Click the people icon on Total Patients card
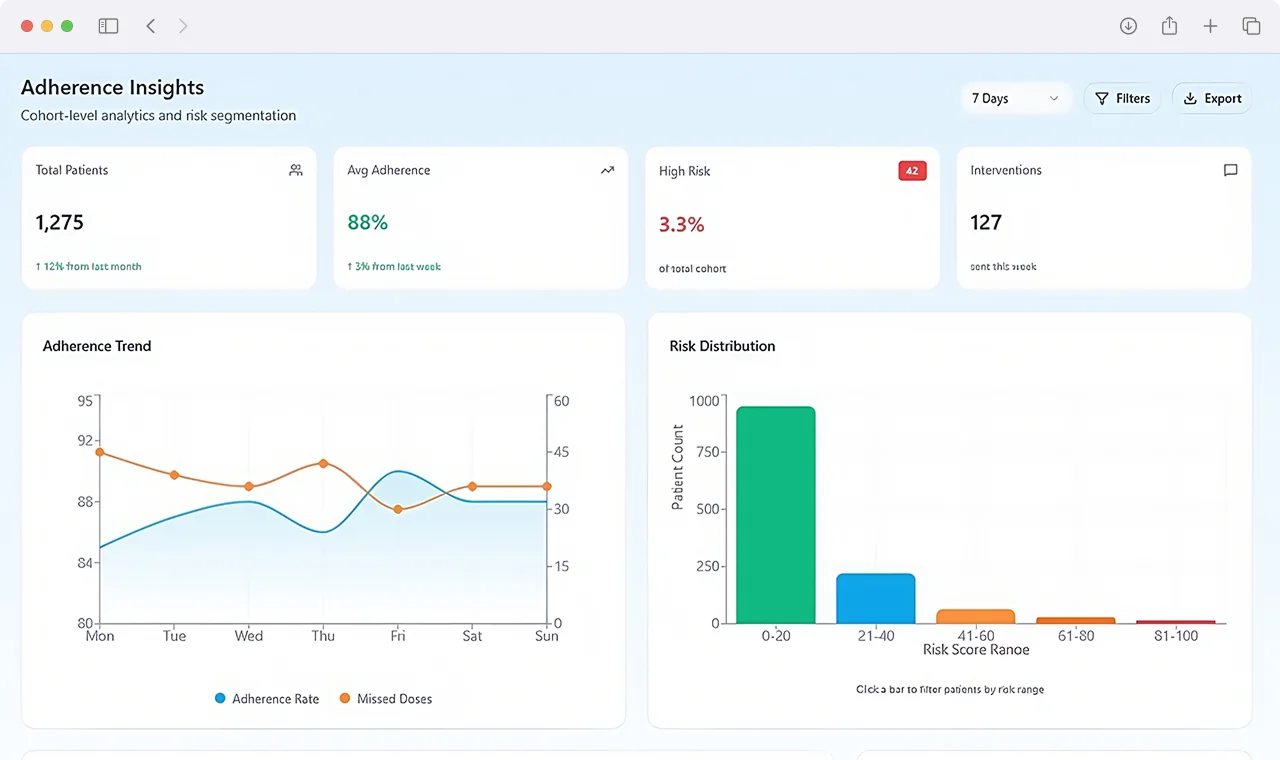 296,170
